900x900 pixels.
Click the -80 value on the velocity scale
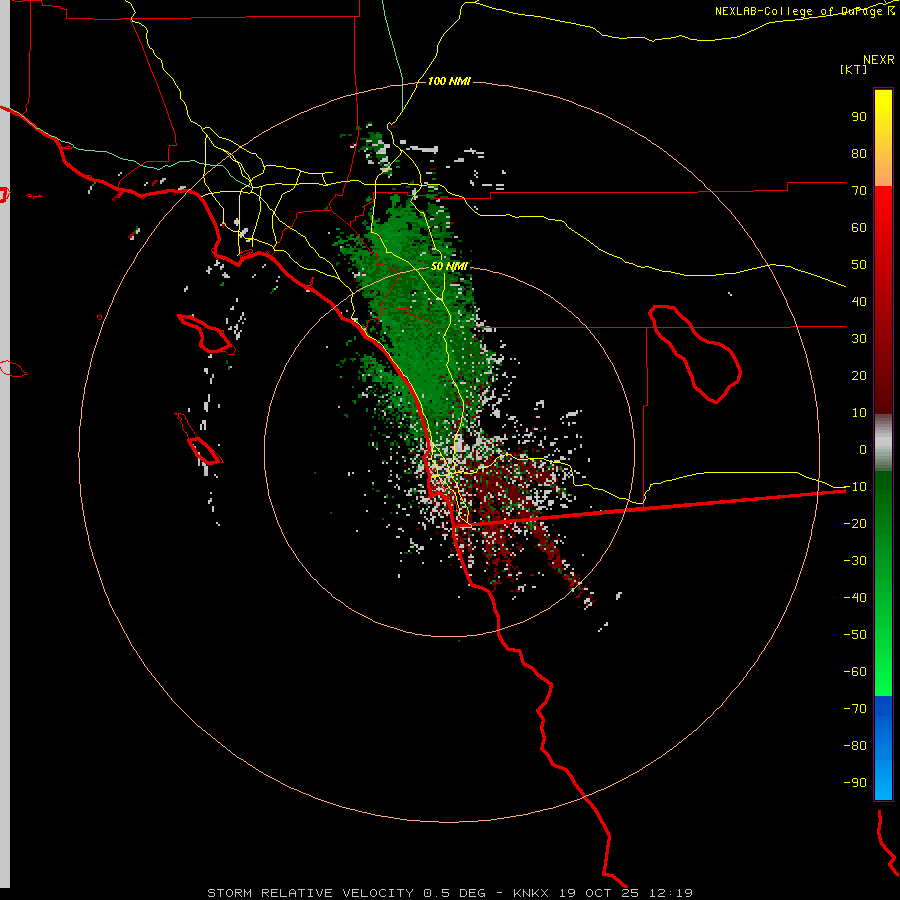pos(855,746)
